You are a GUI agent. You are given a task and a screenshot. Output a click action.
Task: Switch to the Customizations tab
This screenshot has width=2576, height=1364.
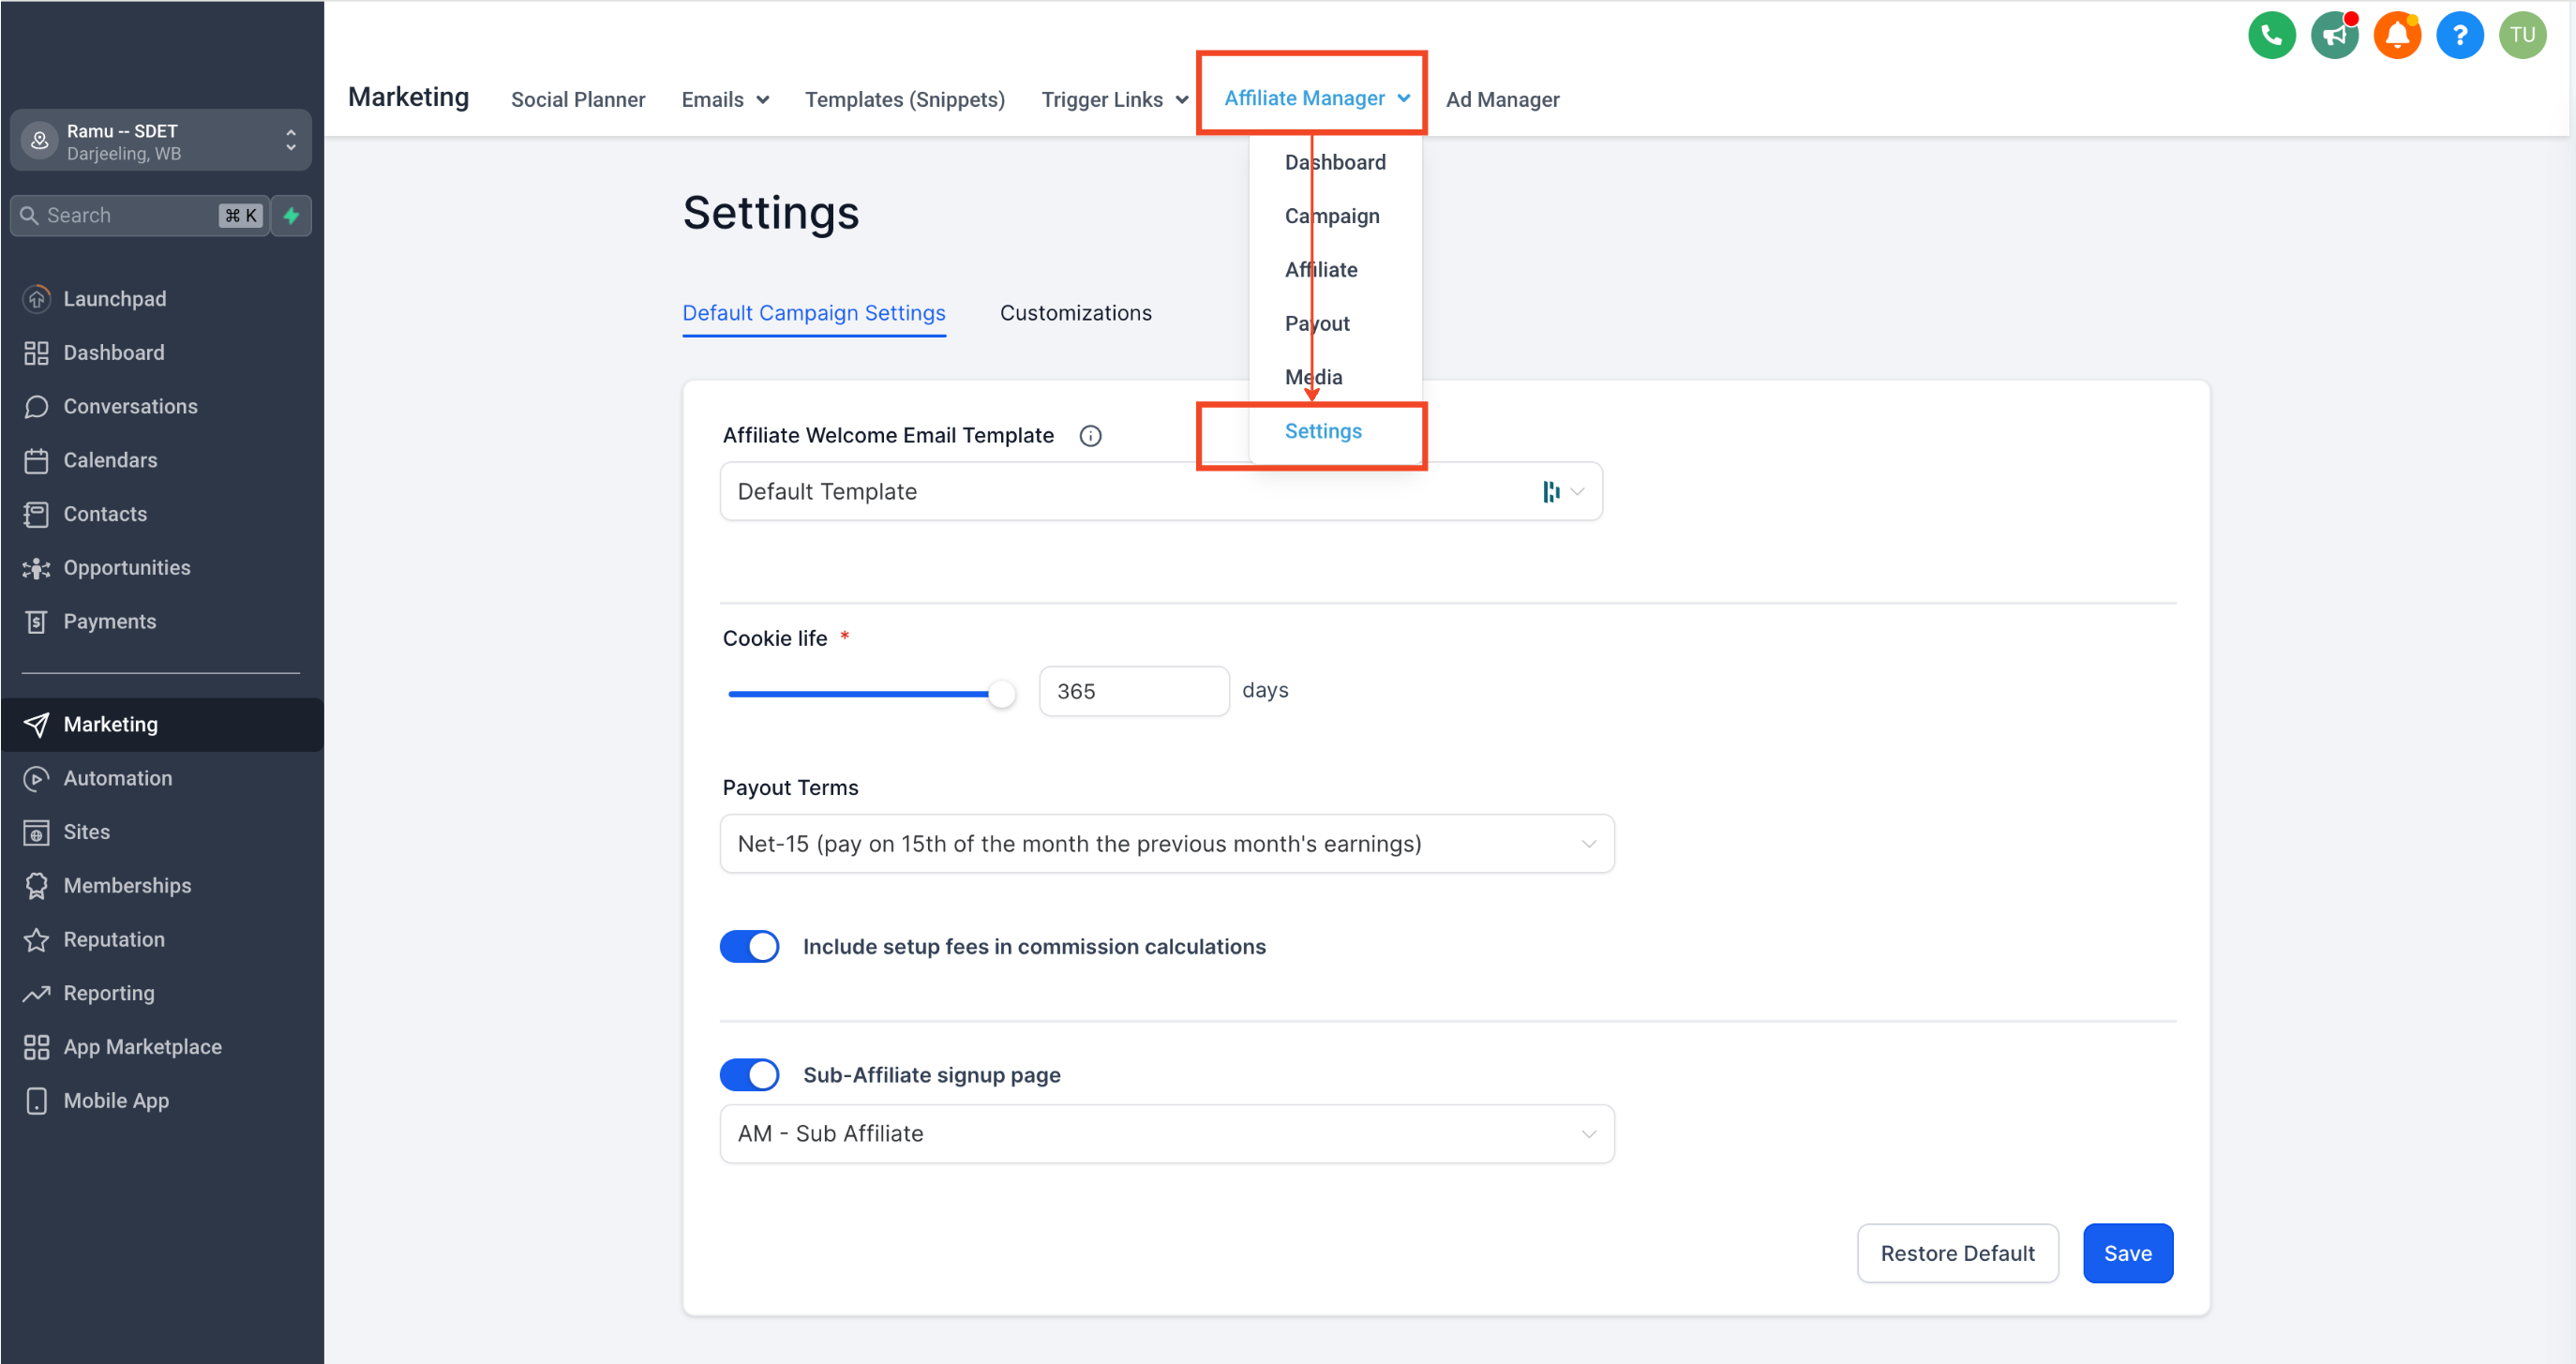click(1075, 313)
